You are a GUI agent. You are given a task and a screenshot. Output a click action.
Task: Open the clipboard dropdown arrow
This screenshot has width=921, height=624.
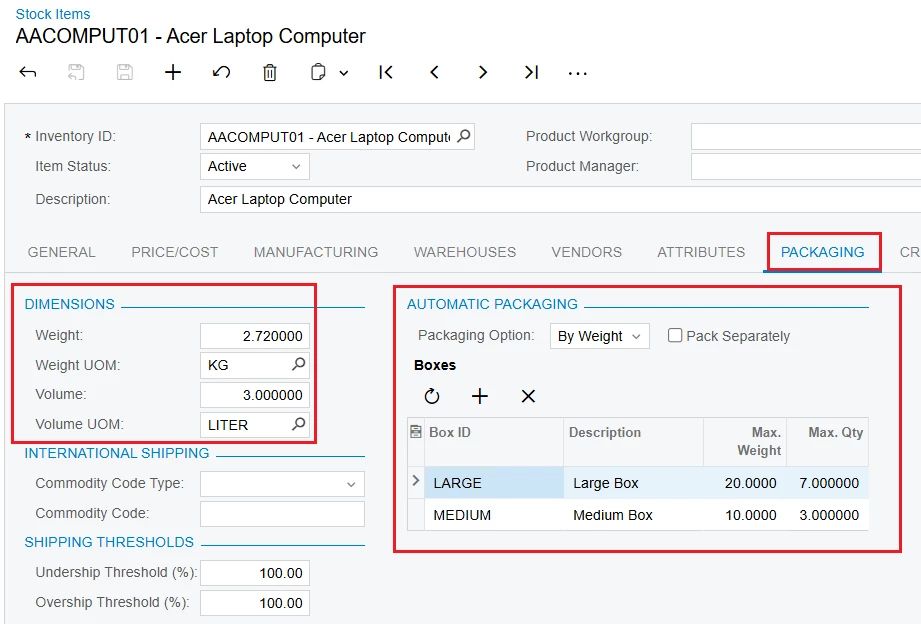pyautogui.click(x=344, y=73)
